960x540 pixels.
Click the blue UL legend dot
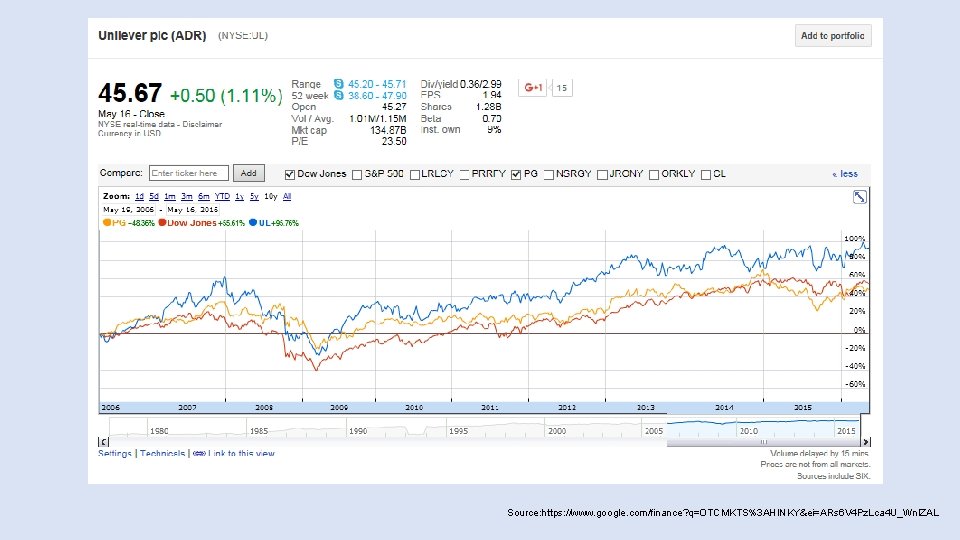point(253,223)
